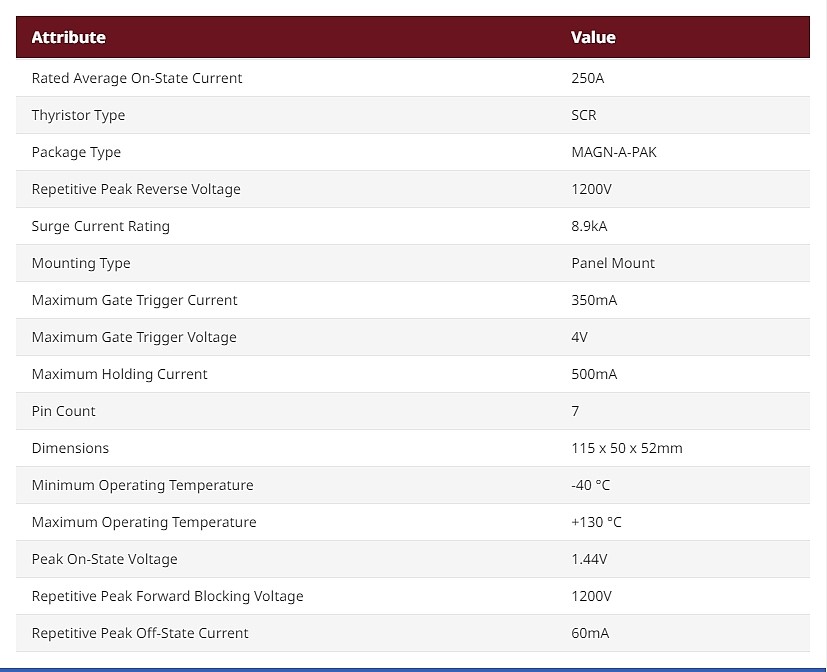827x672 pixels.
Task: Click the Maximum Operating Temperature label
Action: tap(144, 522)
